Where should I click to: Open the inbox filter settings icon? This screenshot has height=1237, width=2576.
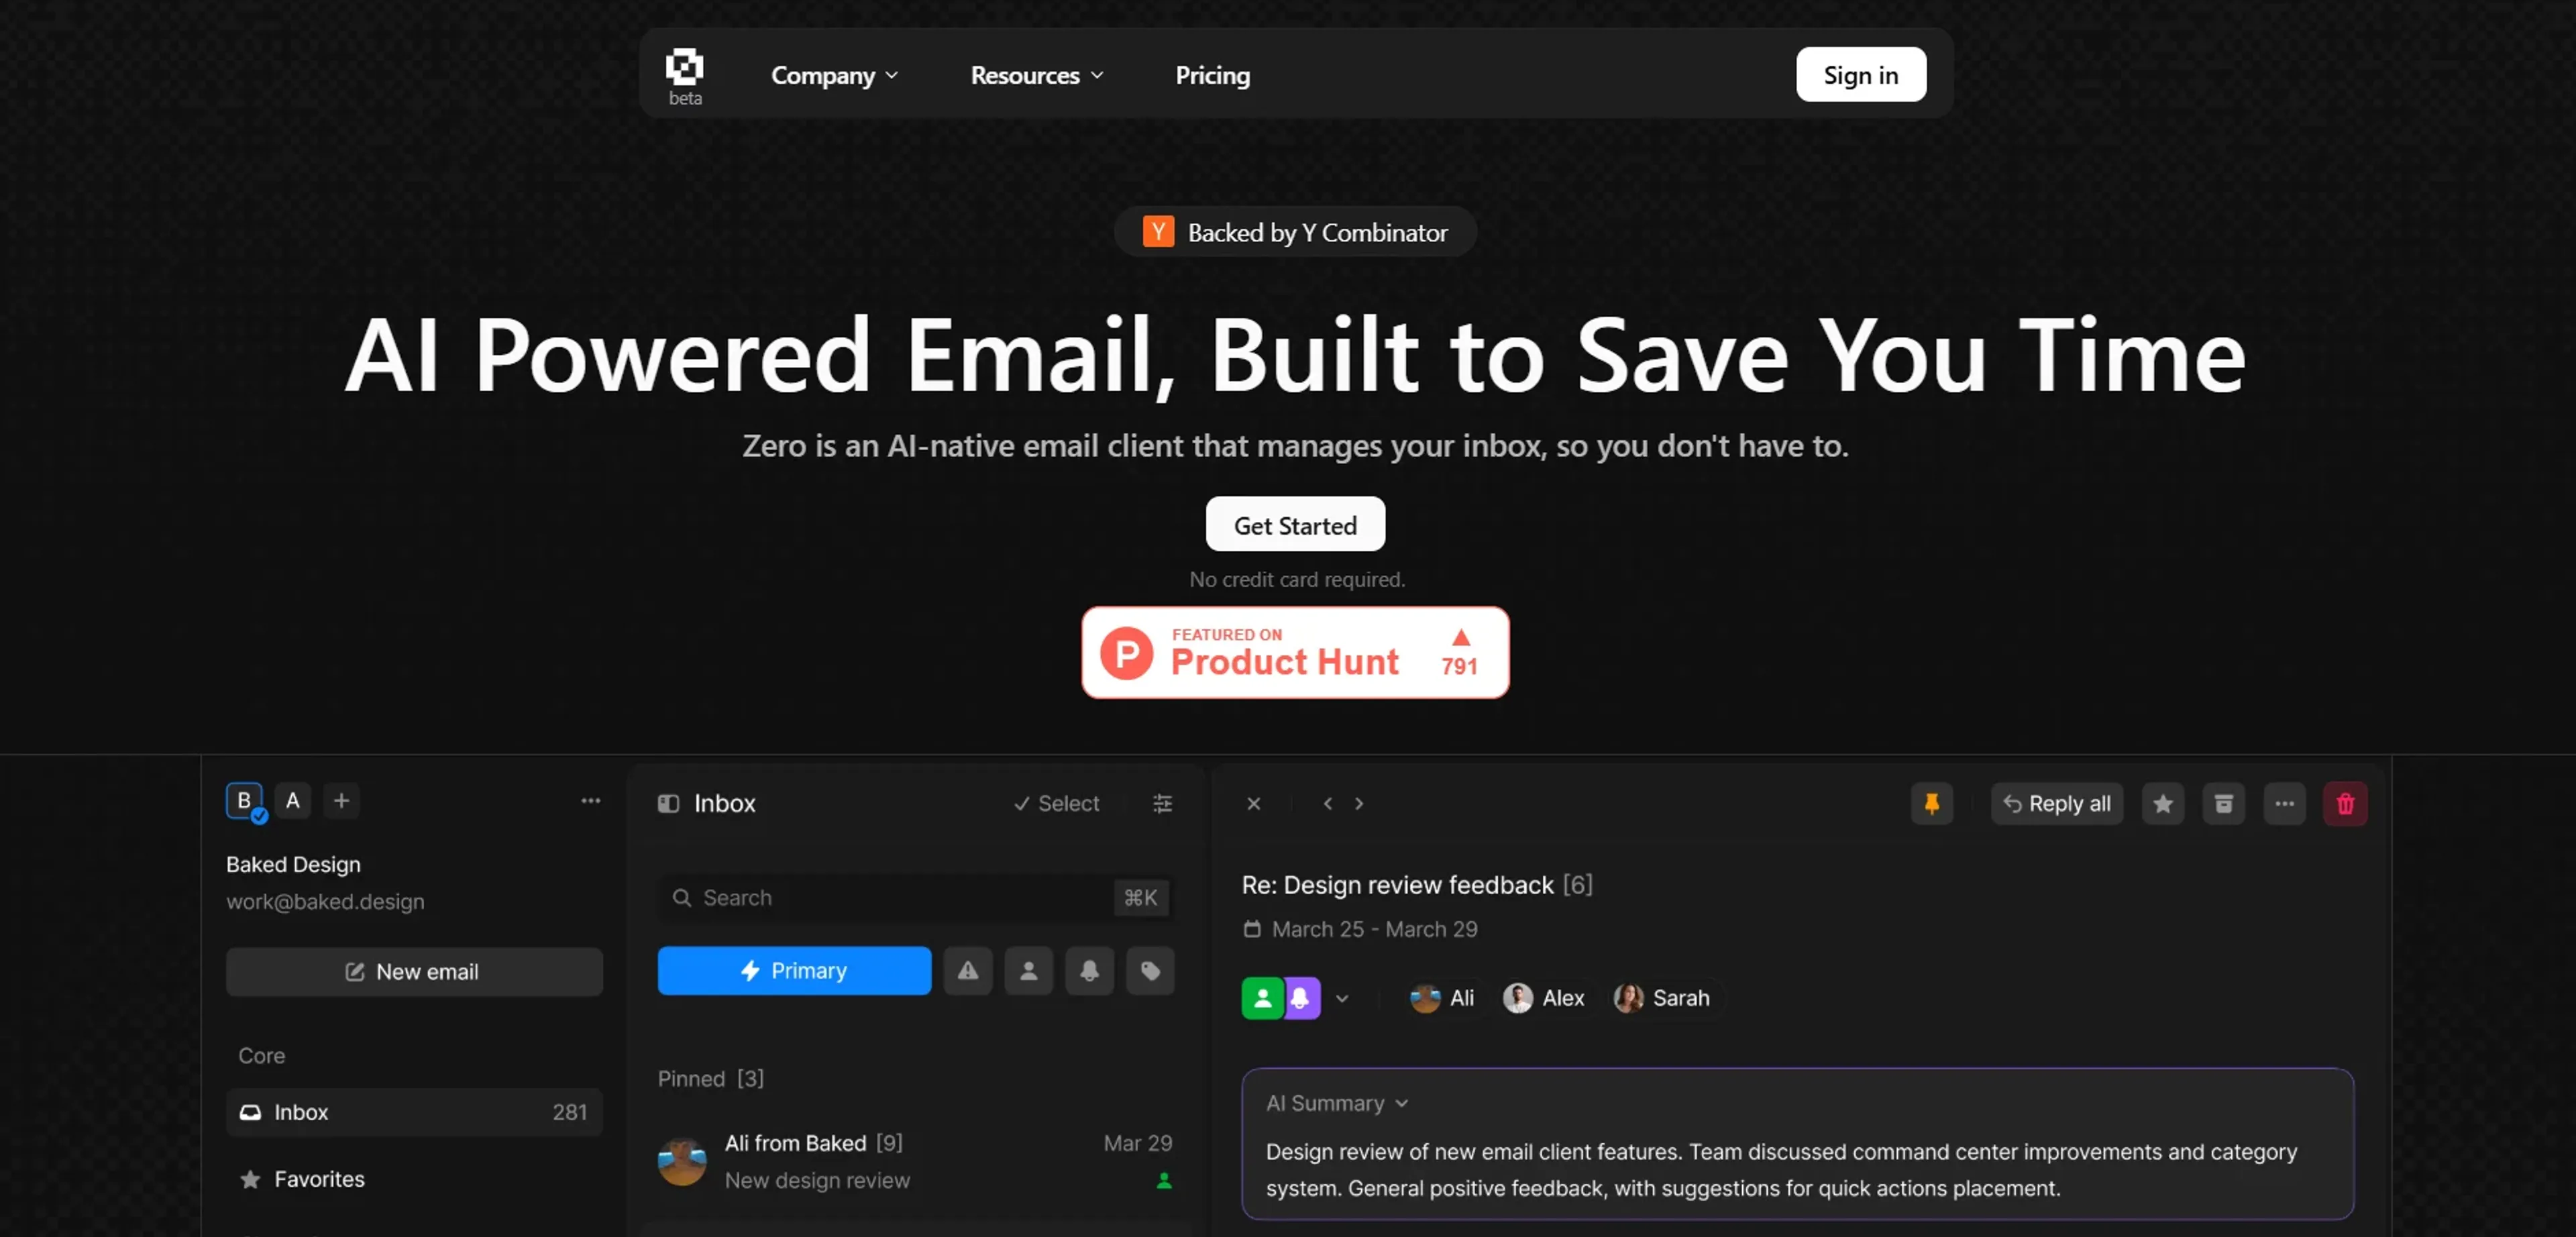pyautogui.click(x=1162, y=803)
